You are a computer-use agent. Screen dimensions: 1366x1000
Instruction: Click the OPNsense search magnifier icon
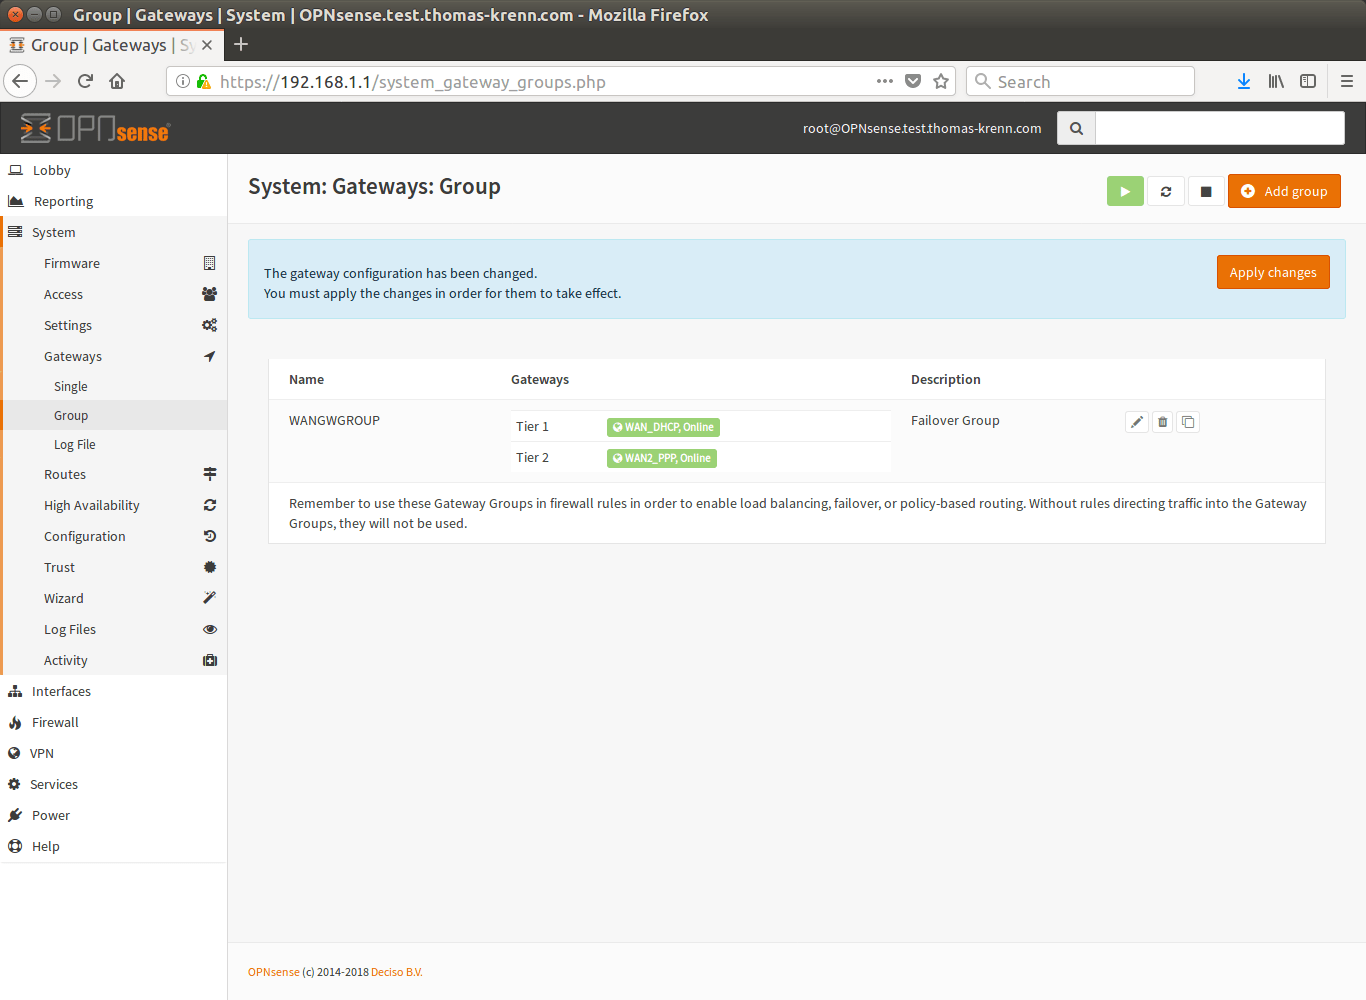(1076, 128)
